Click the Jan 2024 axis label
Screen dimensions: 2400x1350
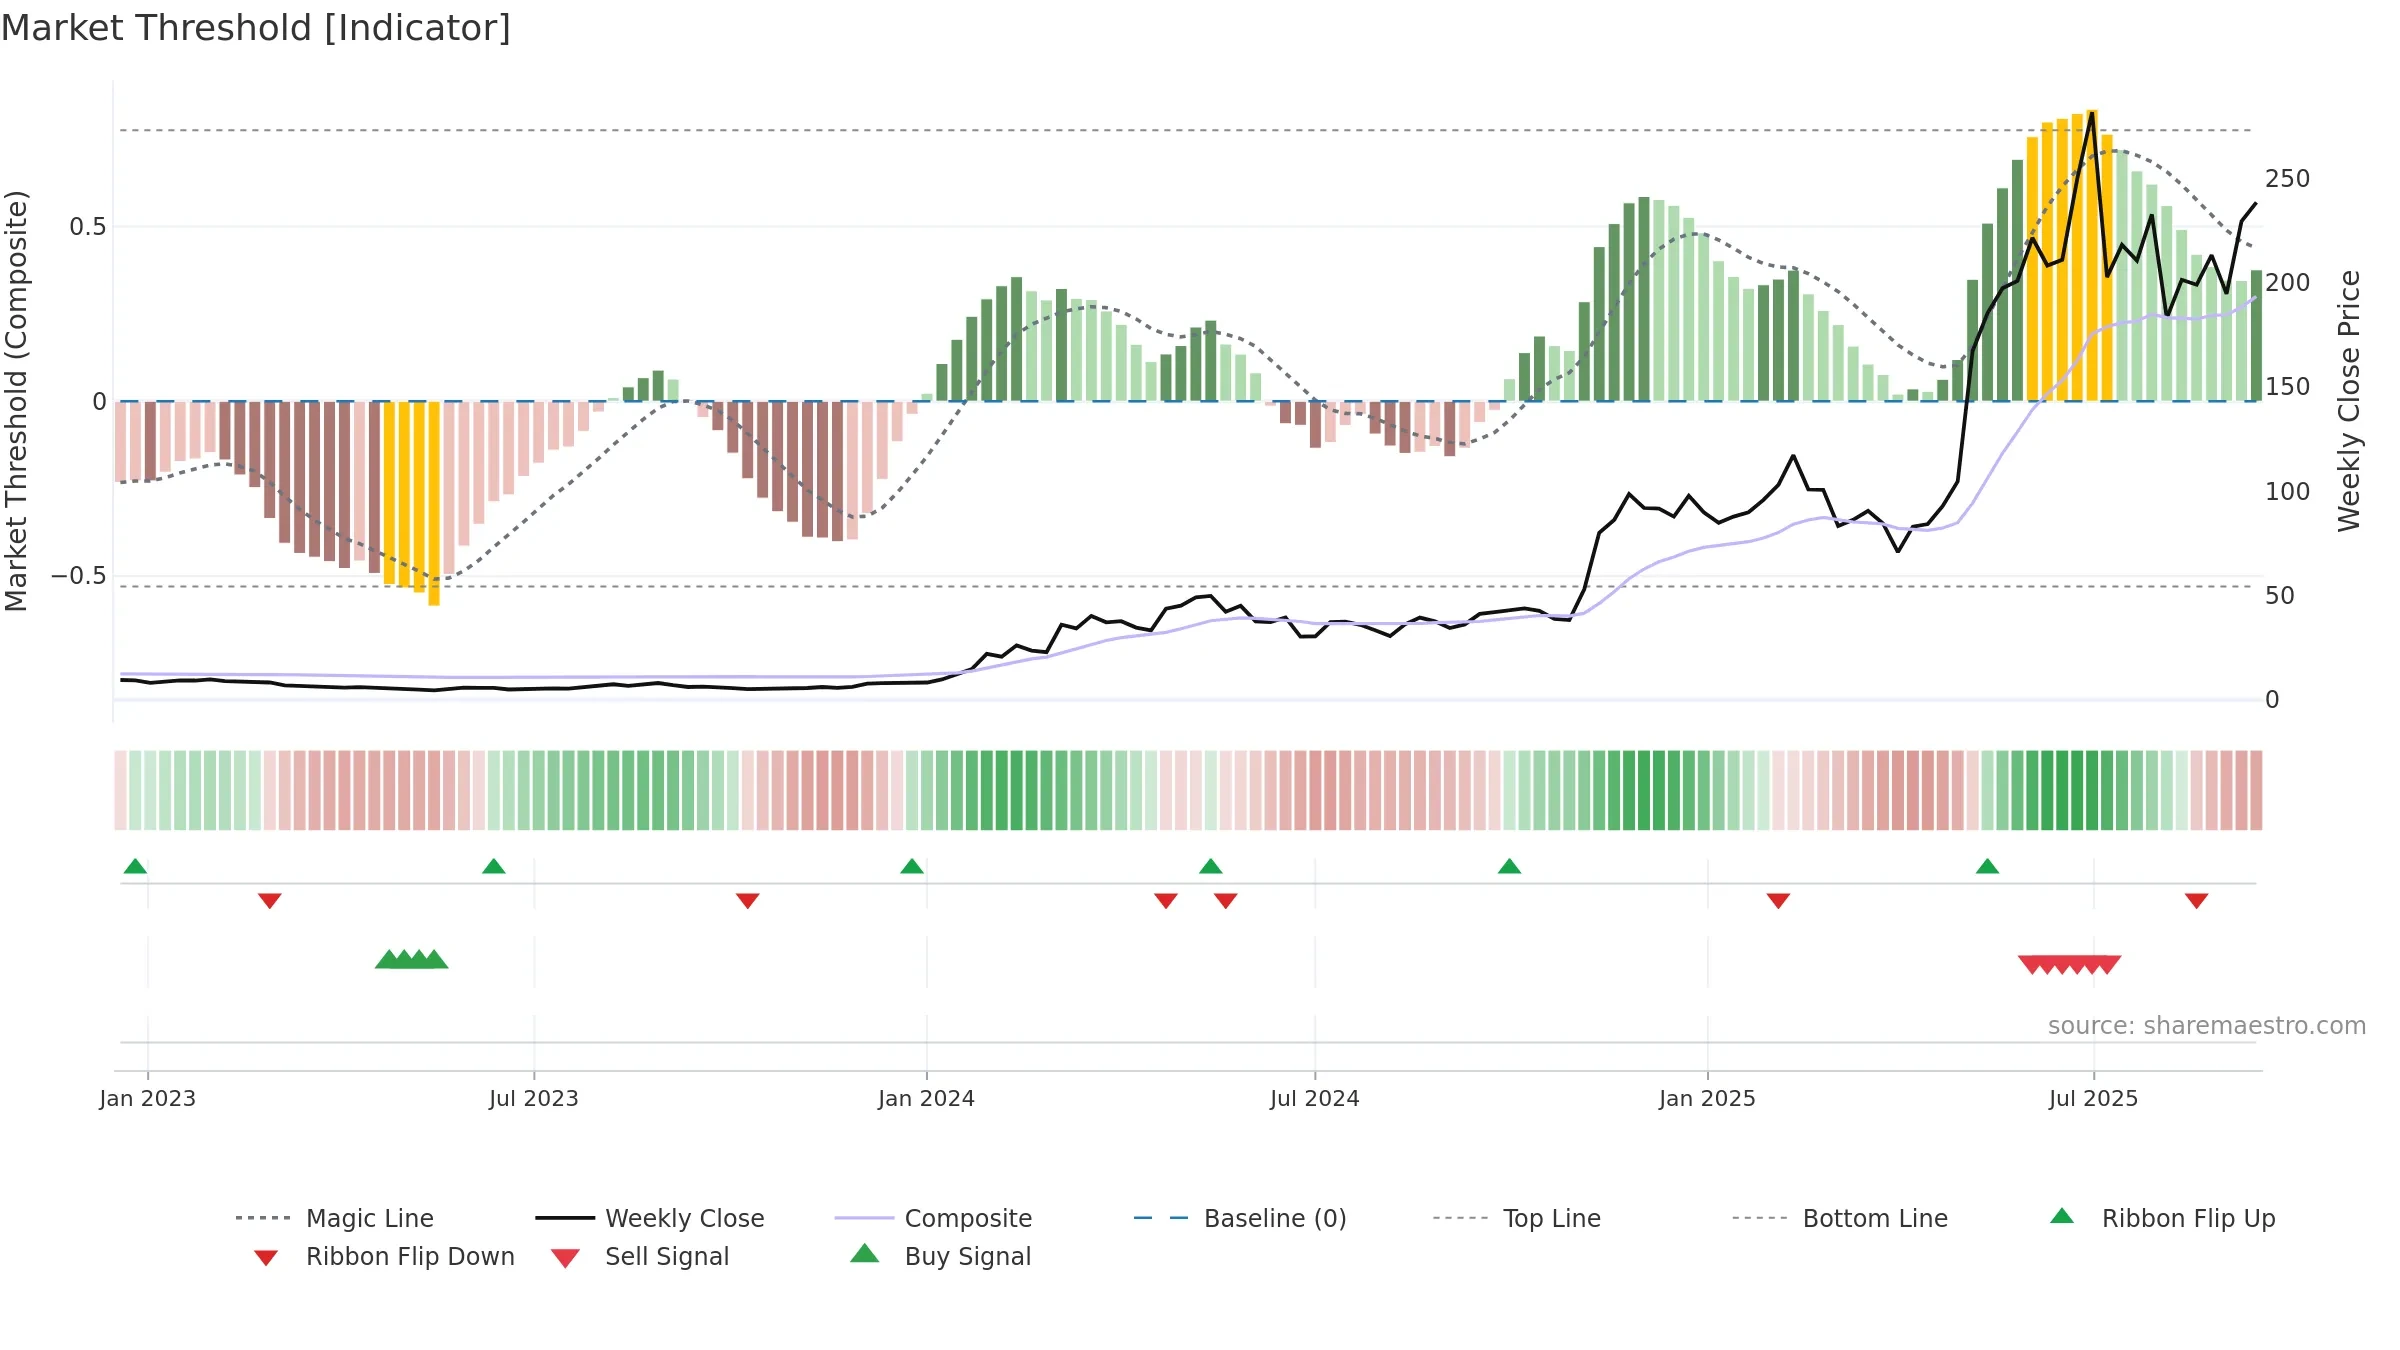(926, 1098)
